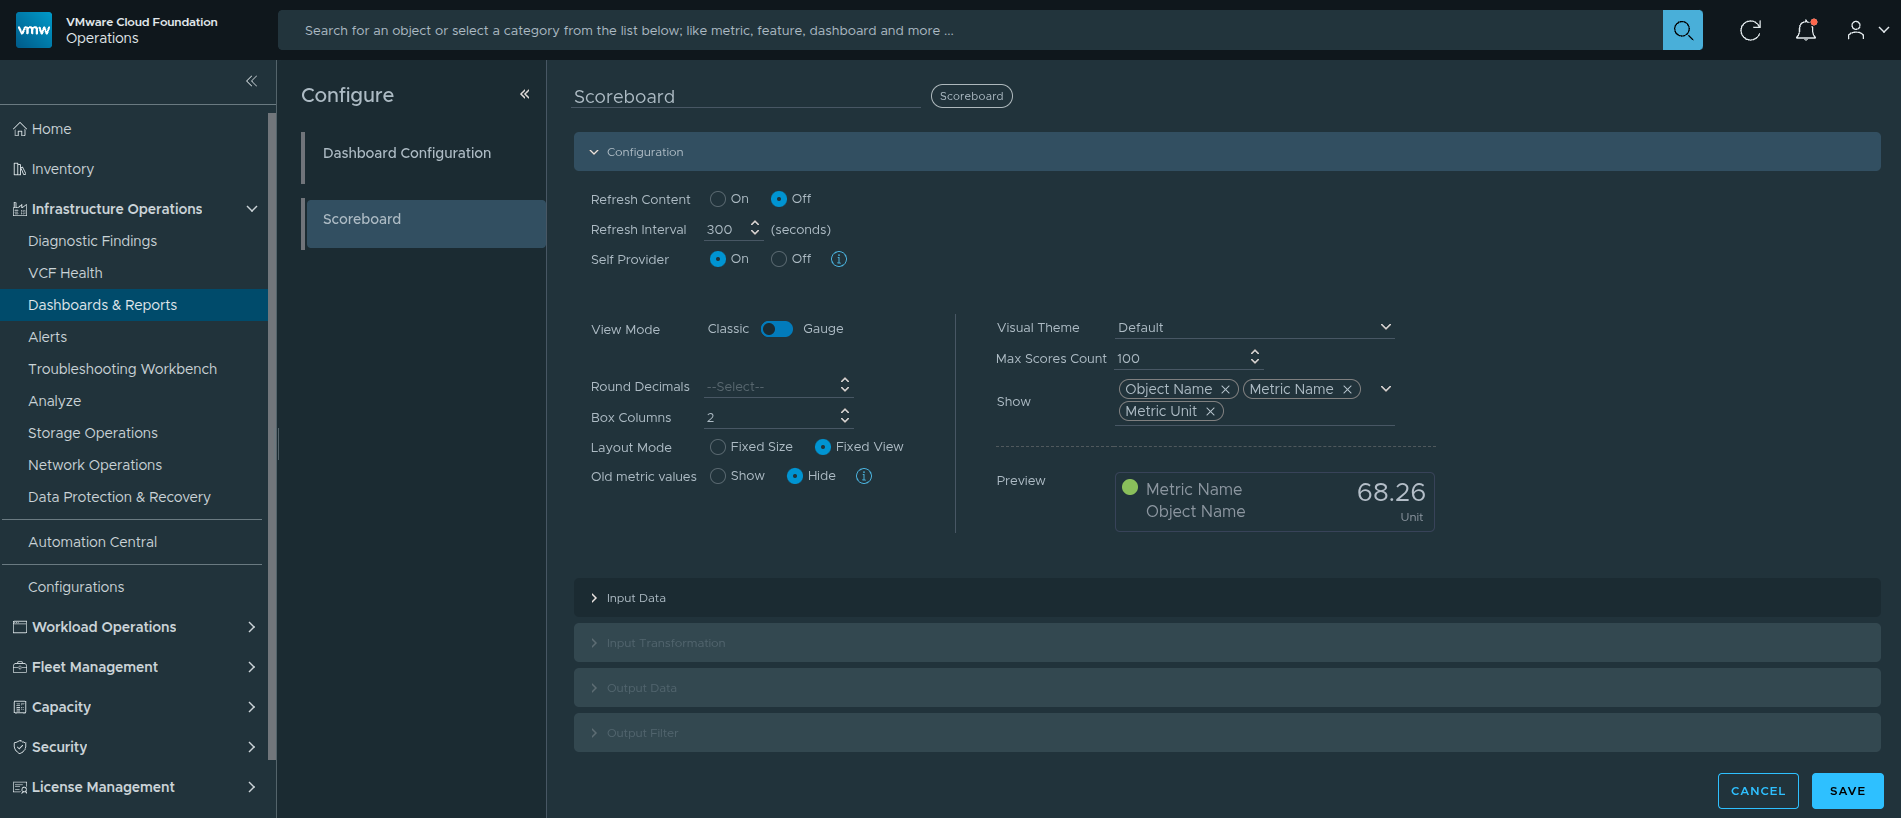The image size is (1901, 818).
Task: Select Scoreboard in Configure panel
Action: (424, 222)
